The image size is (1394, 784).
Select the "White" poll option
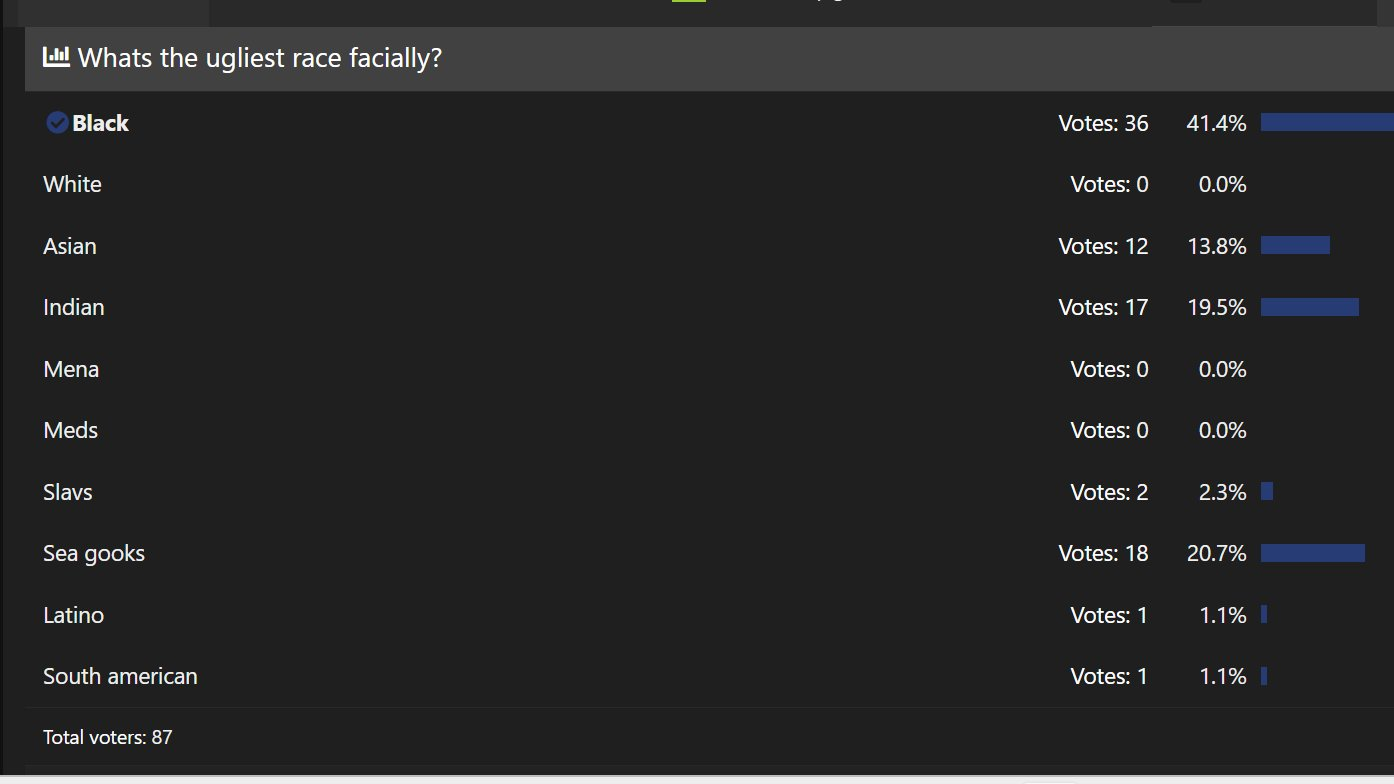click(x=72, y=185)
